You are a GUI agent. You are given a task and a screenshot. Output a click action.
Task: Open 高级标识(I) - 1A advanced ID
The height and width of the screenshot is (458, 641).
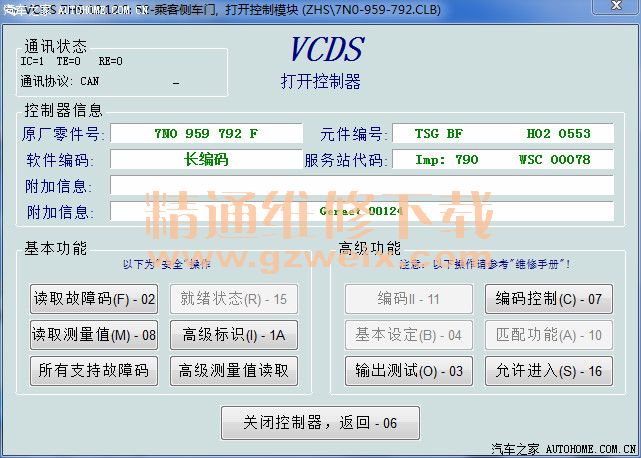point(234,335)
